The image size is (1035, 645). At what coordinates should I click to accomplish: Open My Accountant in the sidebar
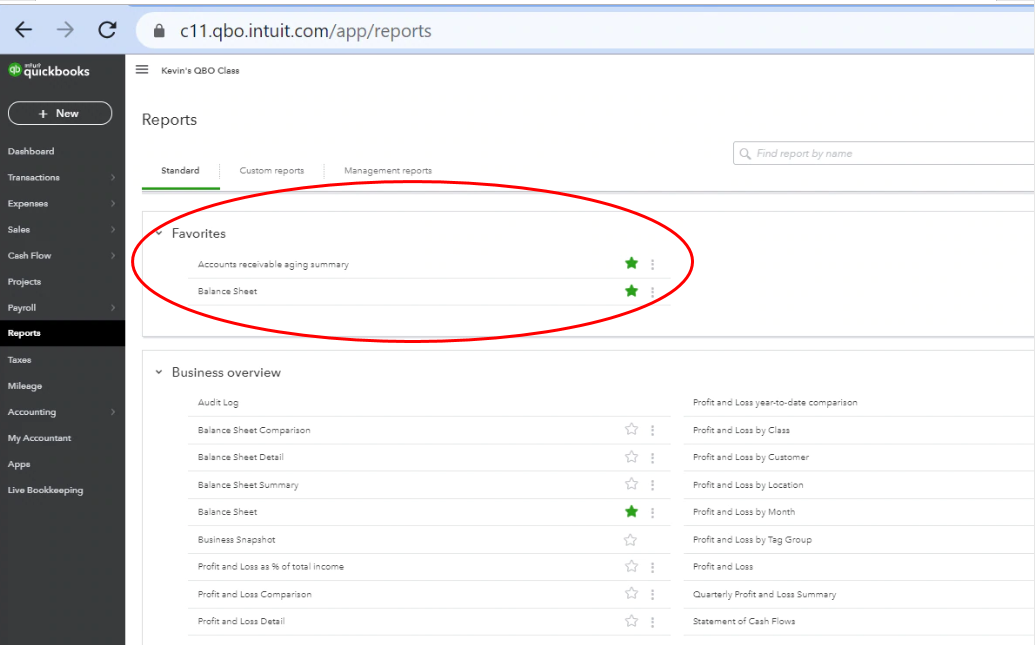point(40,438)
